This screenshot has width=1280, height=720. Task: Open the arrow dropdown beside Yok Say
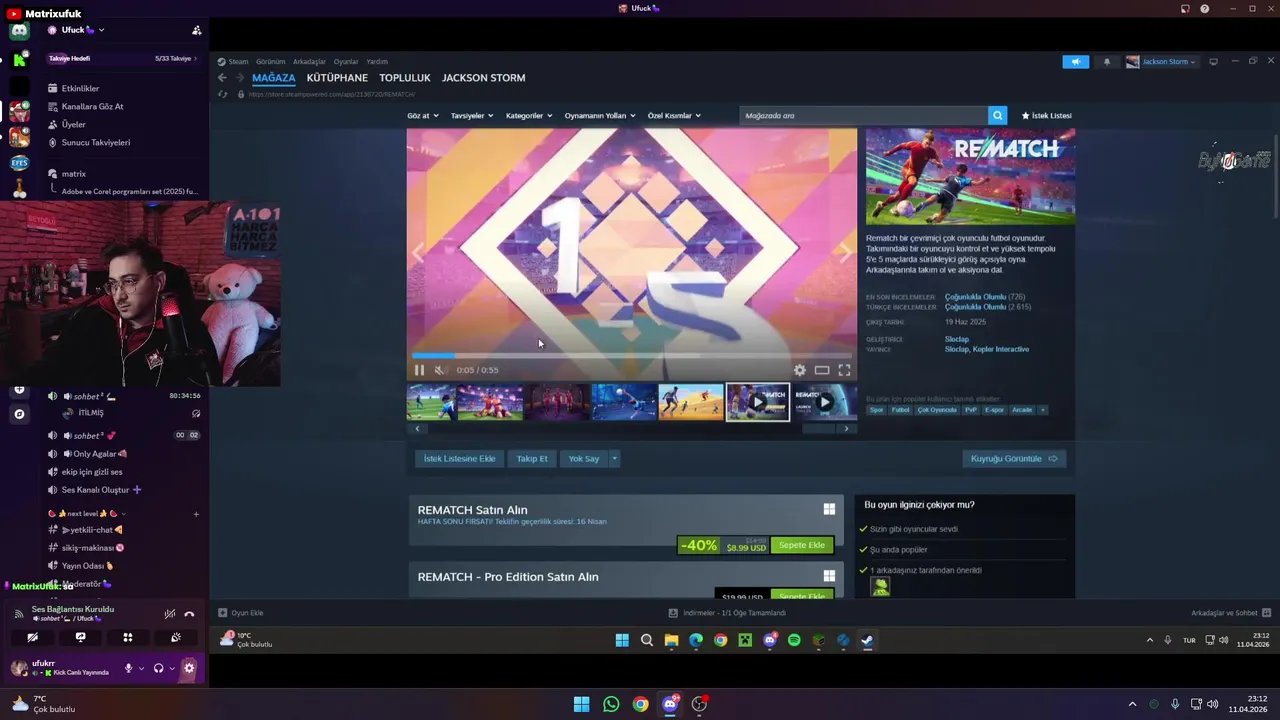(614, 458)
